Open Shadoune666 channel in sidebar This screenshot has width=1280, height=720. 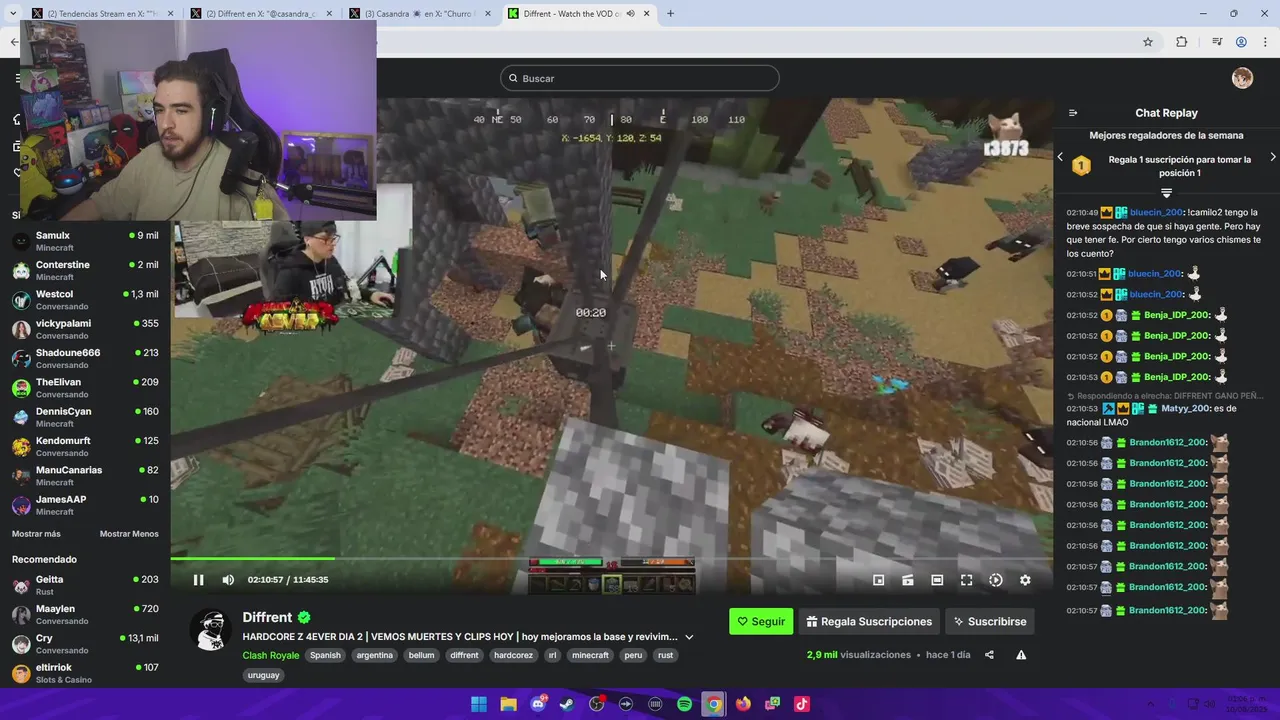click(x=85, y=358)
